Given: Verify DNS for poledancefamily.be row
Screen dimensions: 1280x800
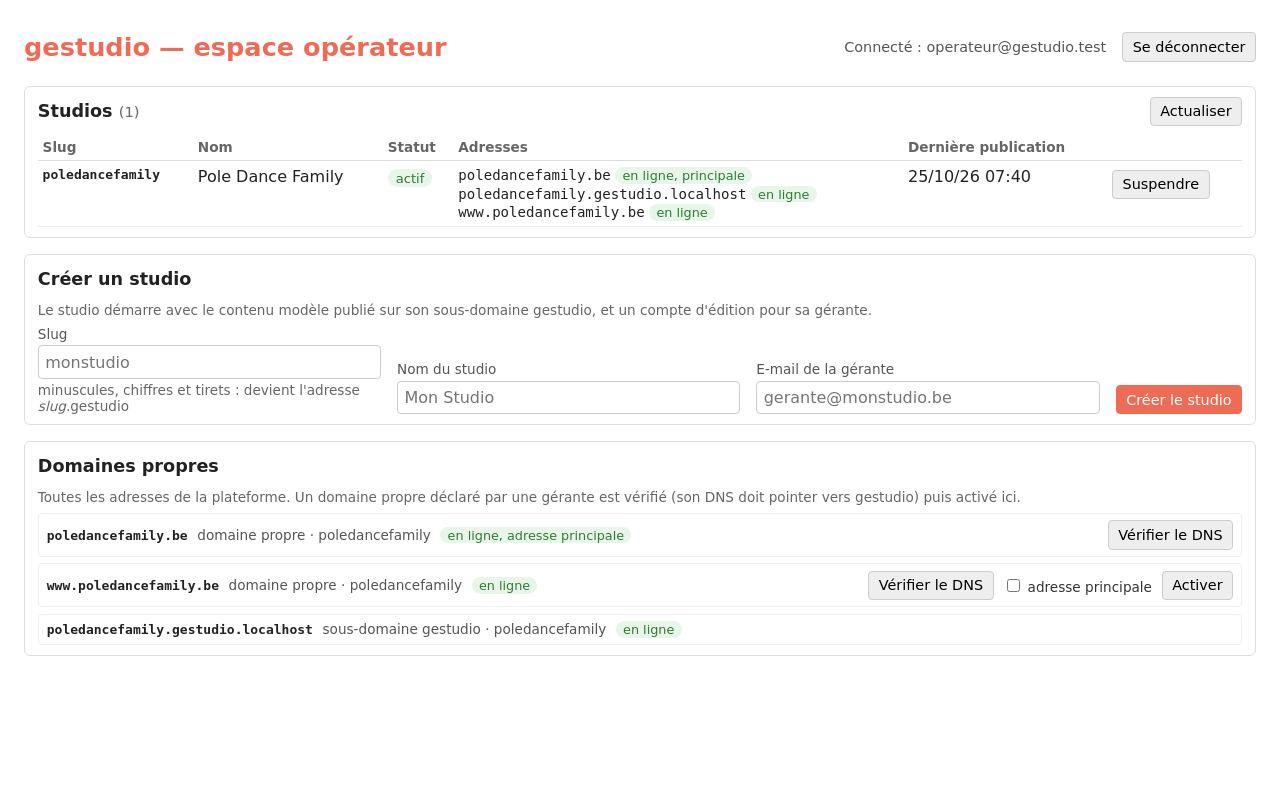Looking at the screenshot, I should [1170, 535].
